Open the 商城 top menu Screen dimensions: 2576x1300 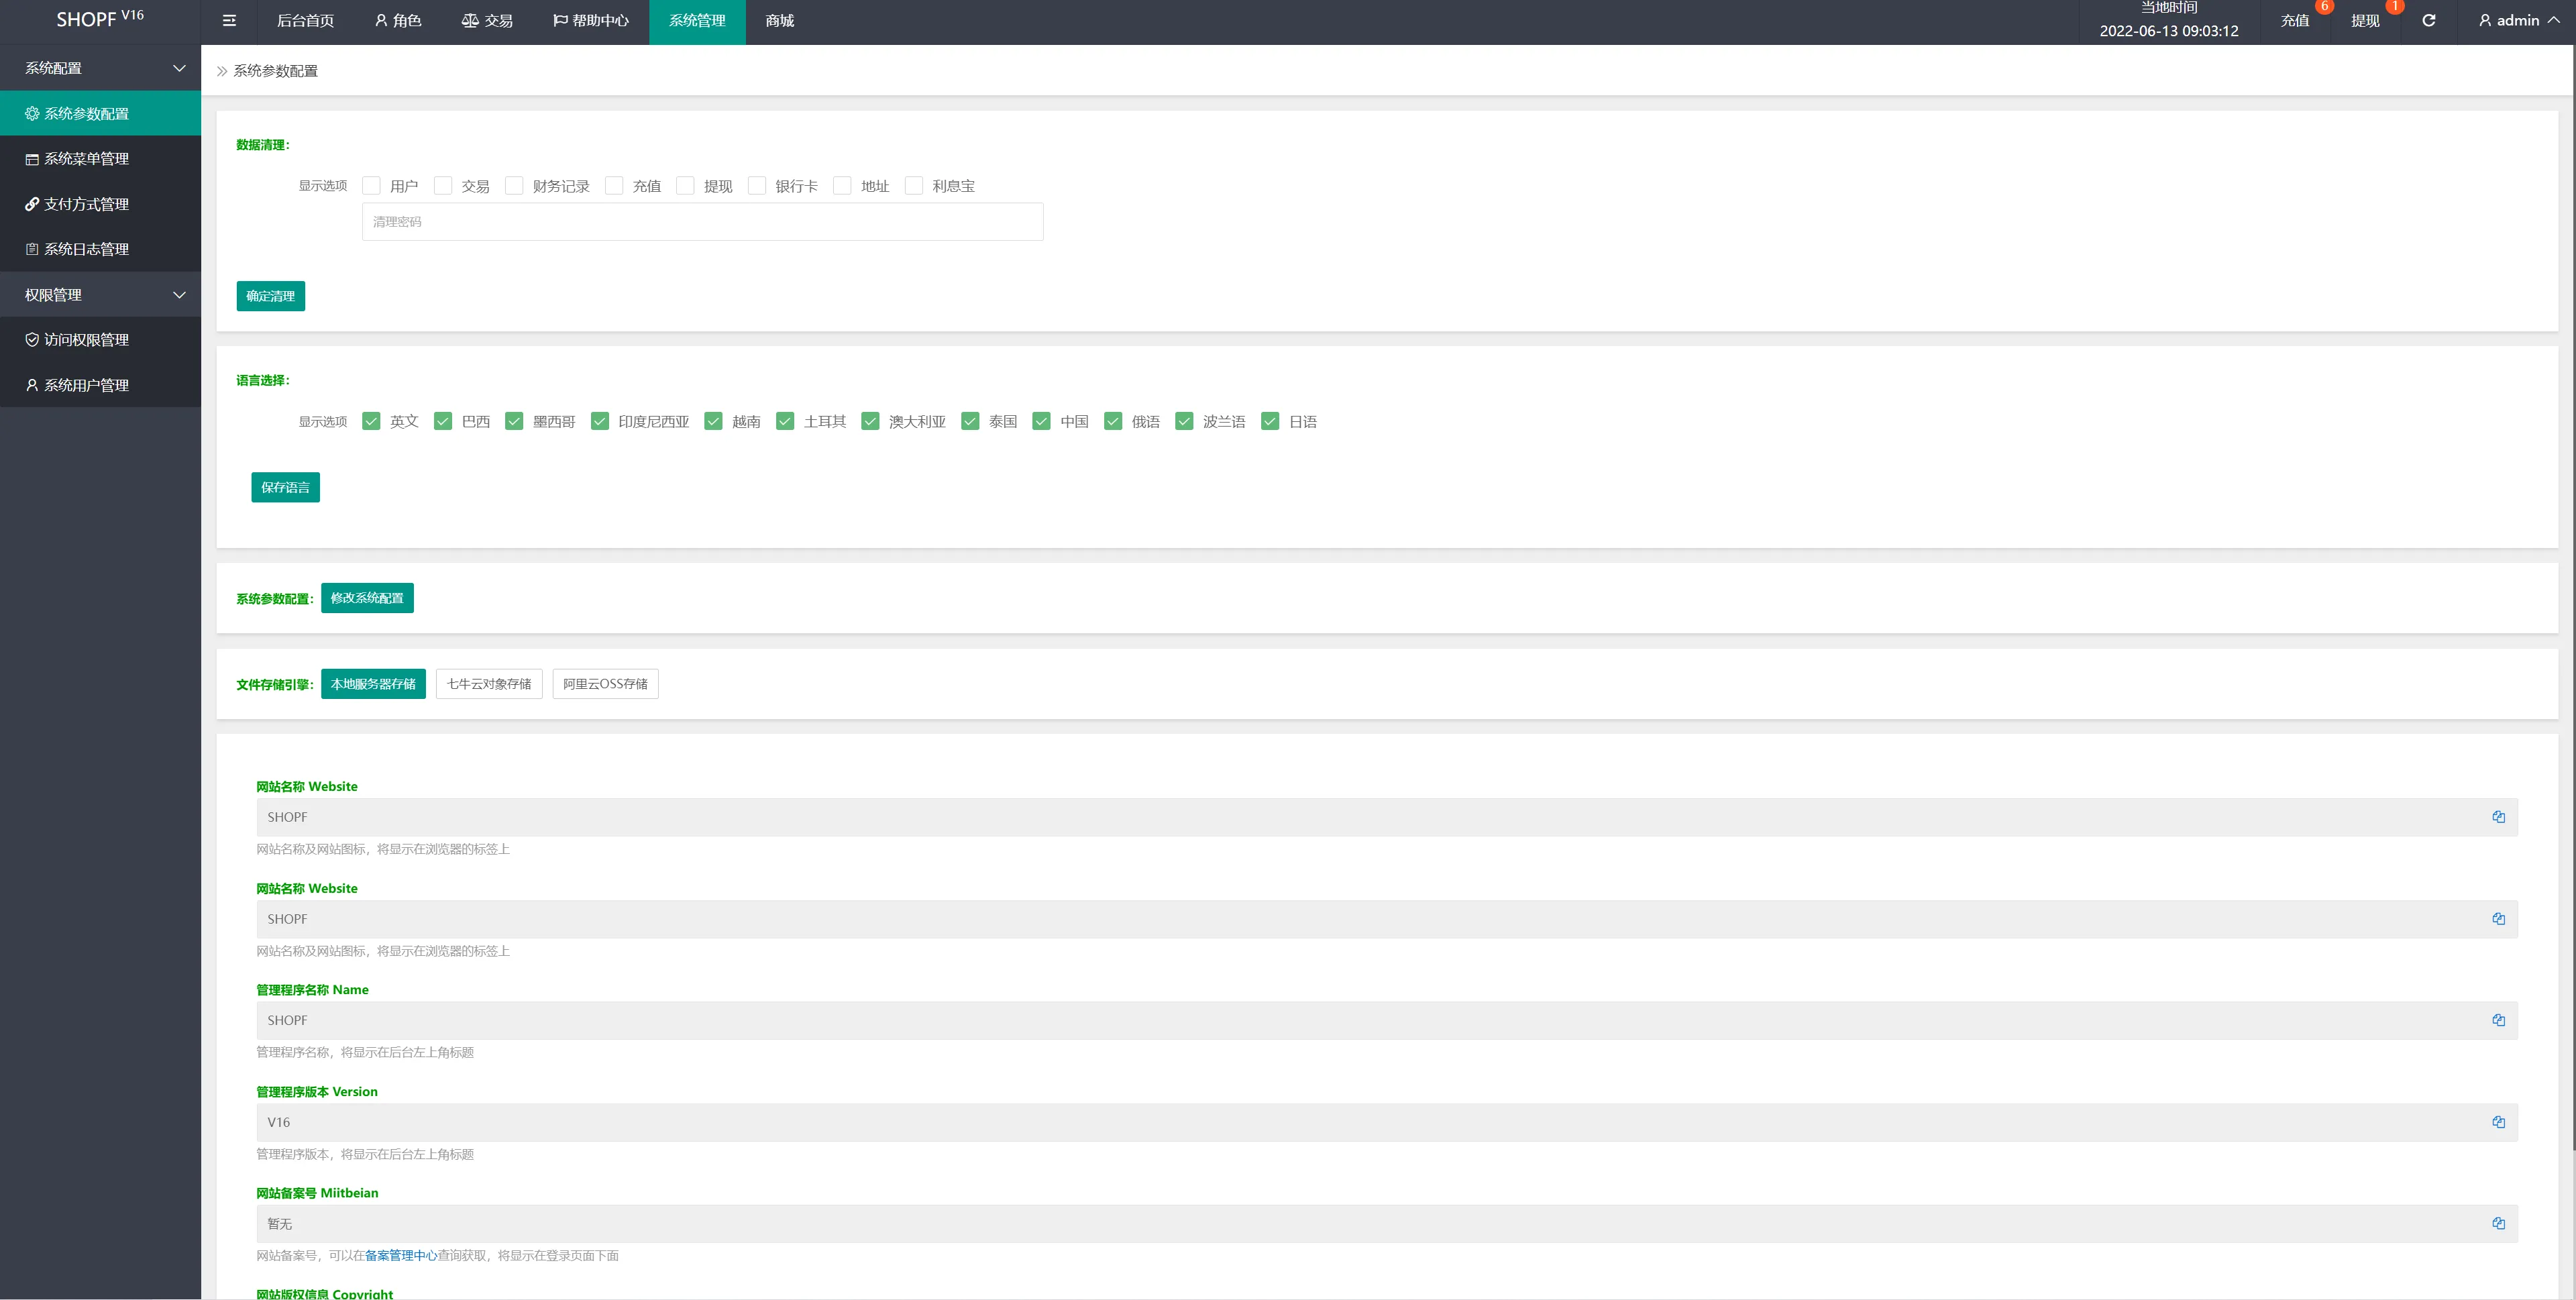coord(780,20)
